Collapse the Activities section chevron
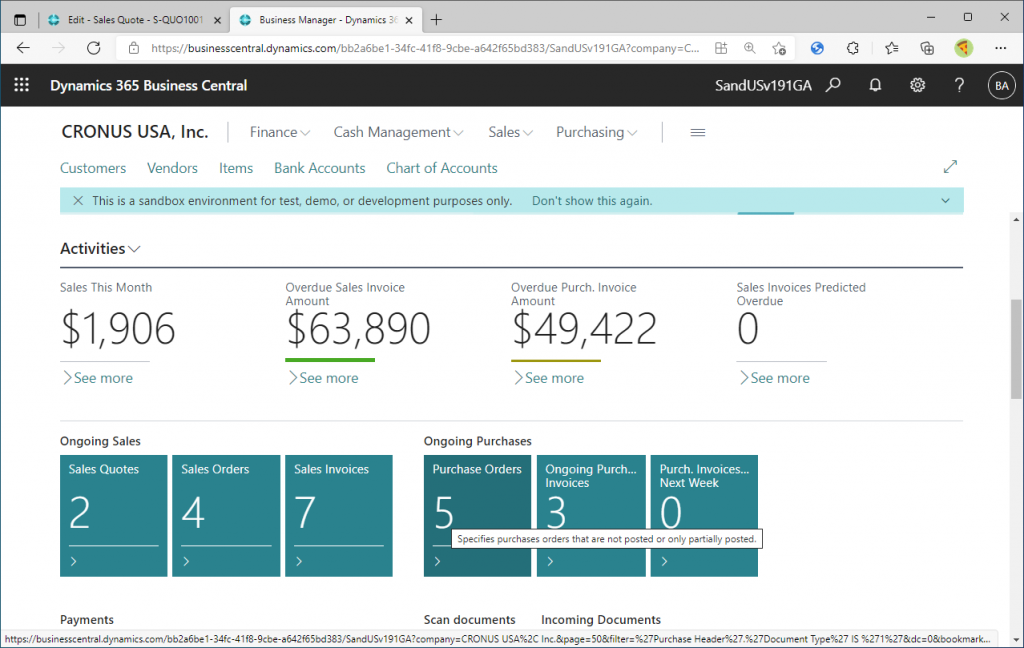The width and height of the screenshot is (1024, 648). (135, 249)
